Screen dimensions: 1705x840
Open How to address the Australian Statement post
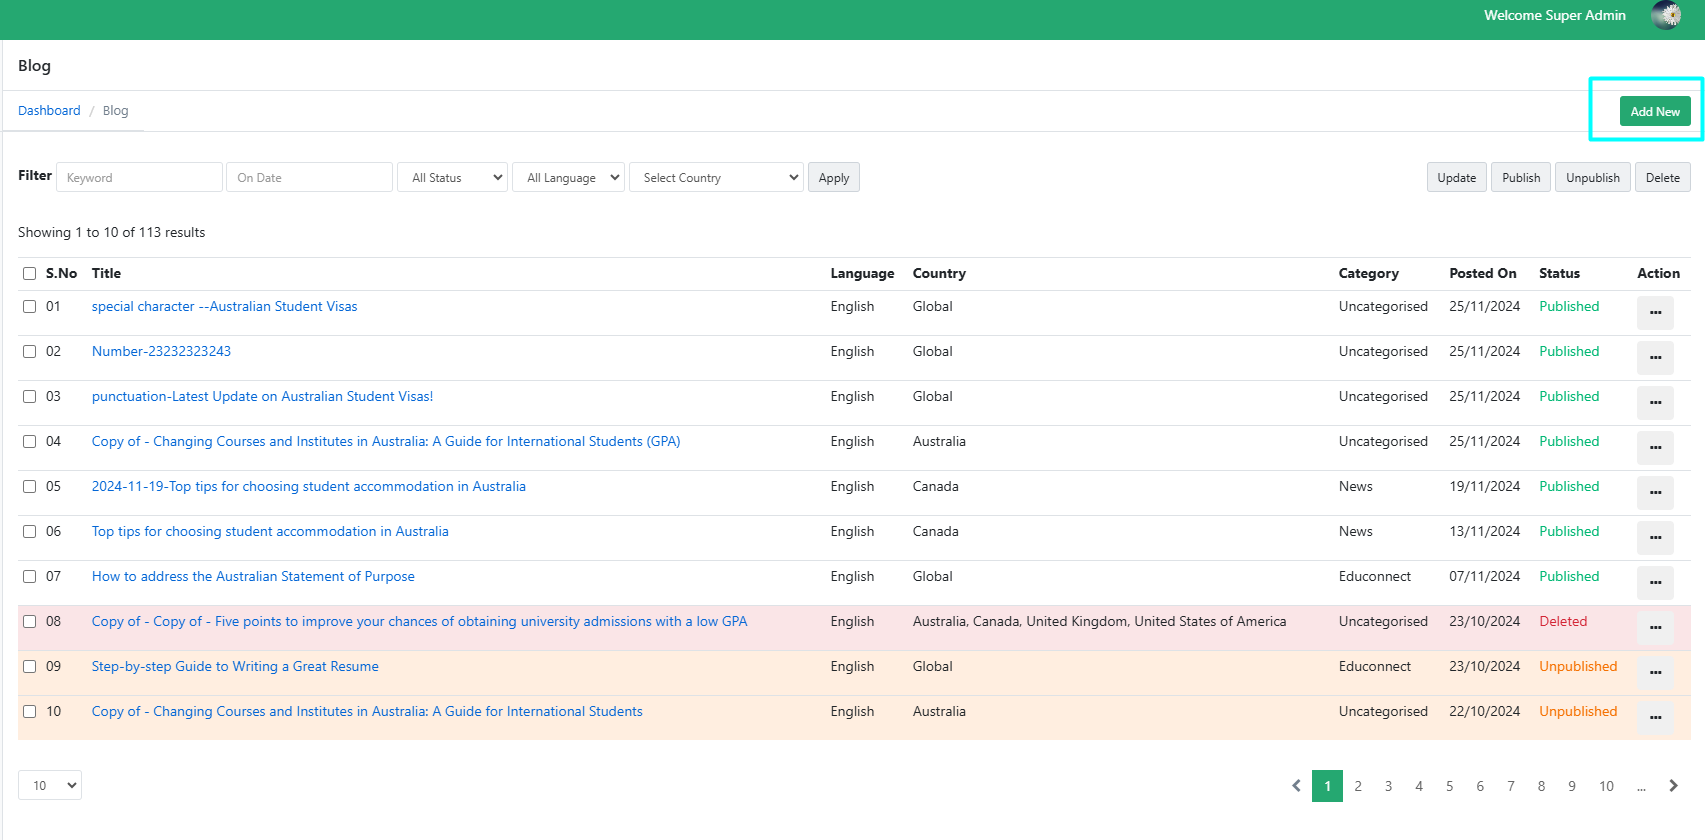(x=253, y=577)
